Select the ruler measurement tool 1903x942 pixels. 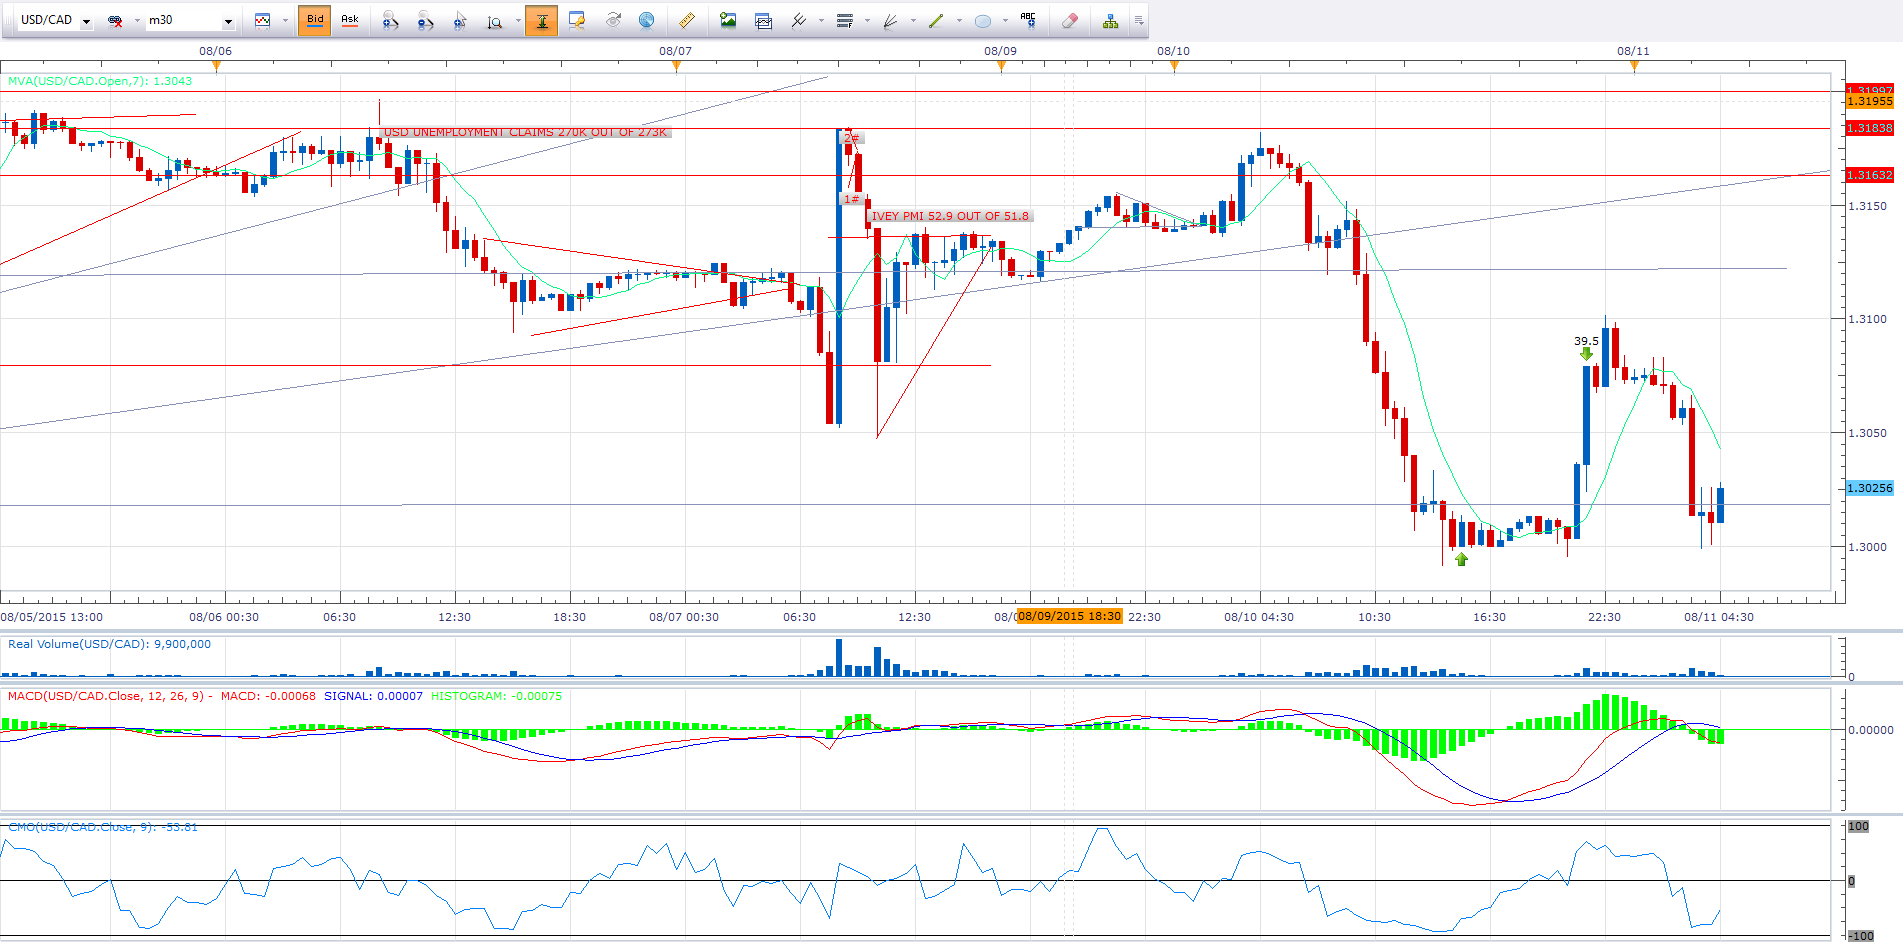click(686, 20)
